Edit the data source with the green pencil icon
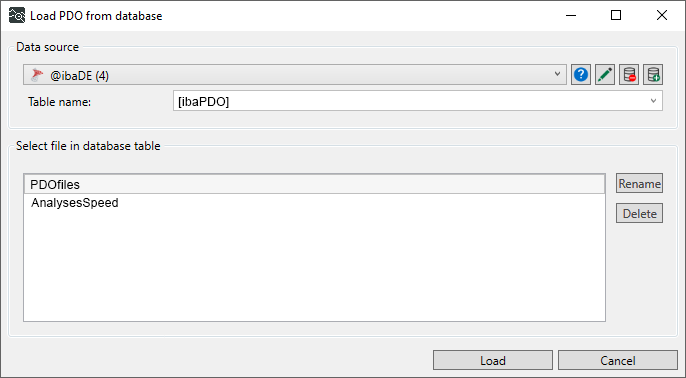Screen dimensions: 686x378 (x=605, y=75)
